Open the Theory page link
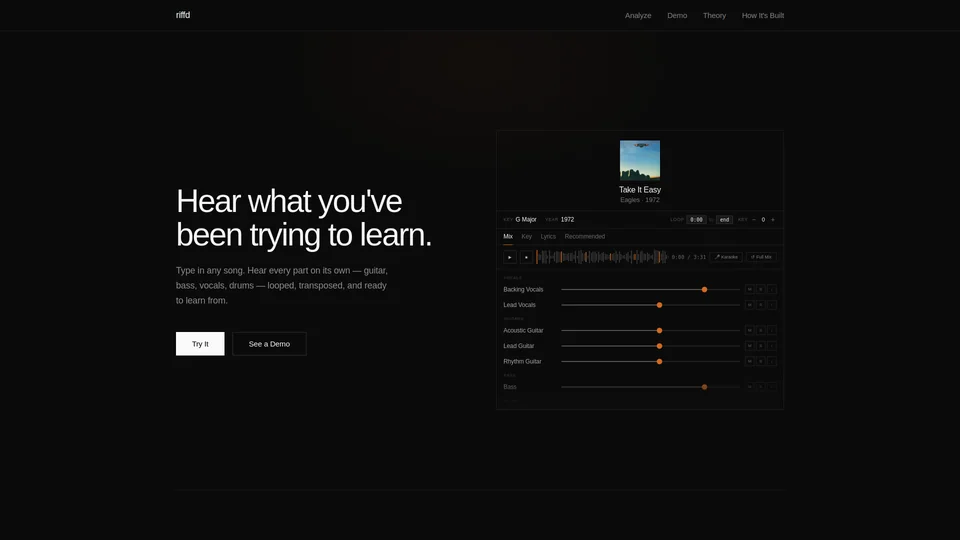This screenshot has width=960, height=540. pos(714,15)
